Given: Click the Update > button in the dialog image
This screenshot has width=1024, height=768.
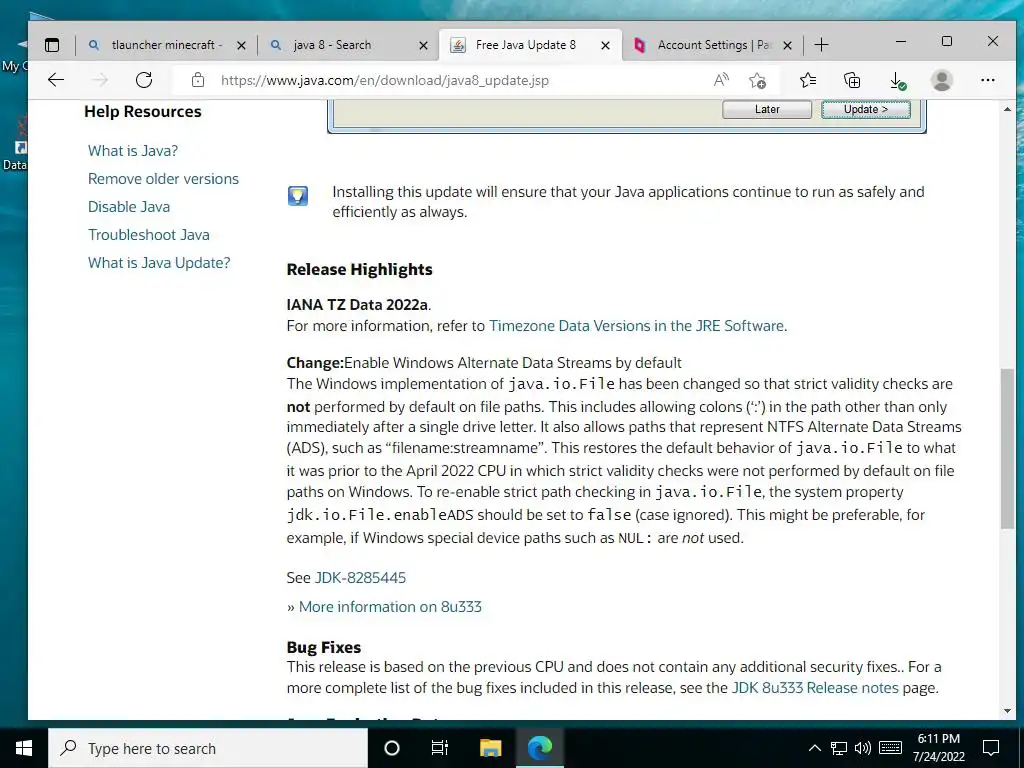Looking at the screenshot, I should 865,110.
